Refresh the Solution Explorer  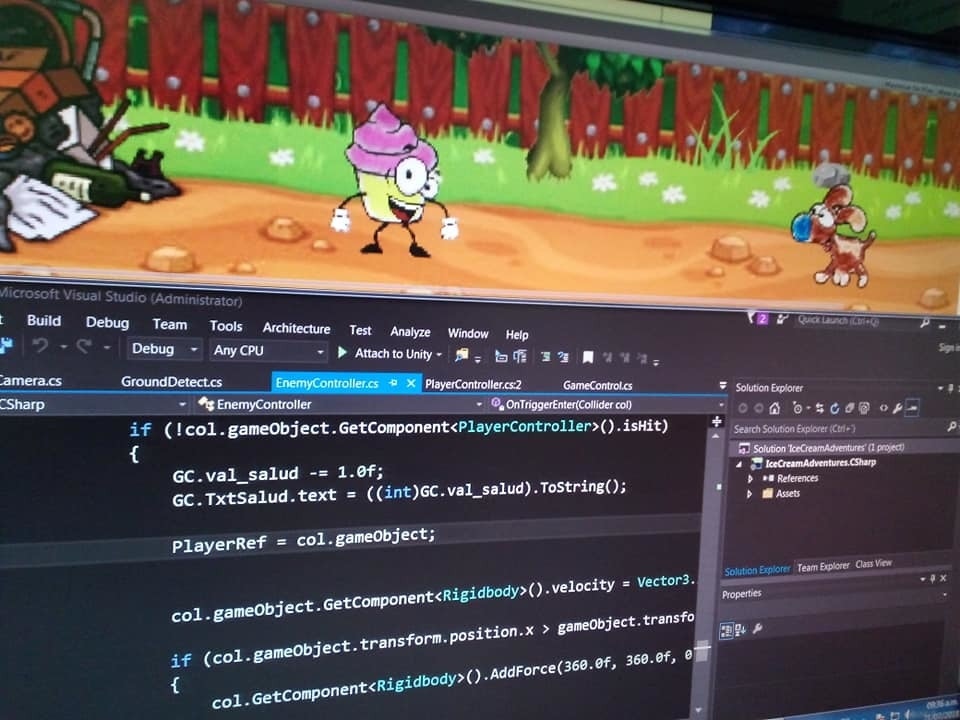[834, 408]
